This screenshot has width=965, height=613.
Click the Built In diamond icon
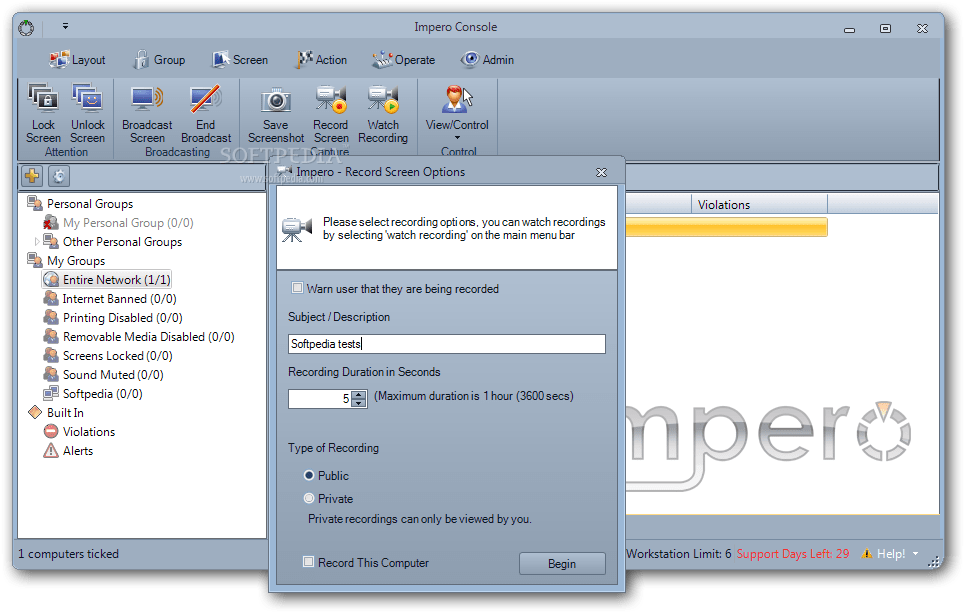tap(35, 412)
